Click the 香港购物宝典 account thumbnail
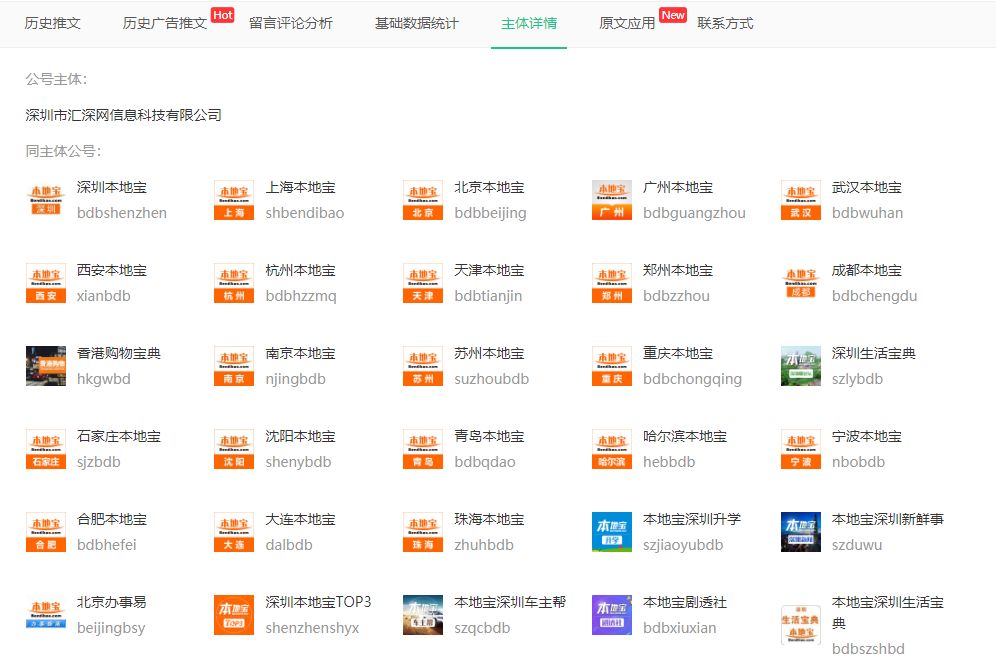The width and height of the screenshot is (996, 664). 46,366
